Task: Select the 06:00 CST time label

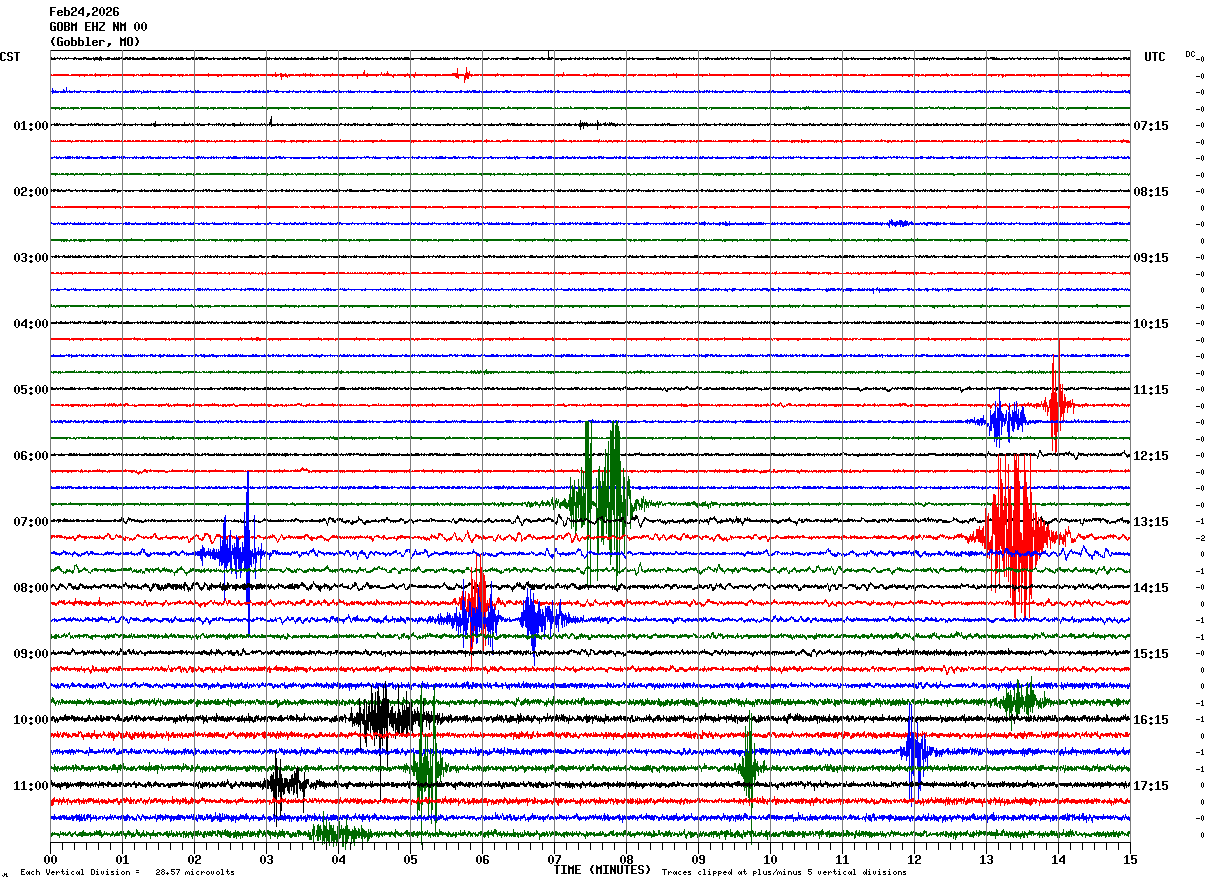Action: coord(31,456)
